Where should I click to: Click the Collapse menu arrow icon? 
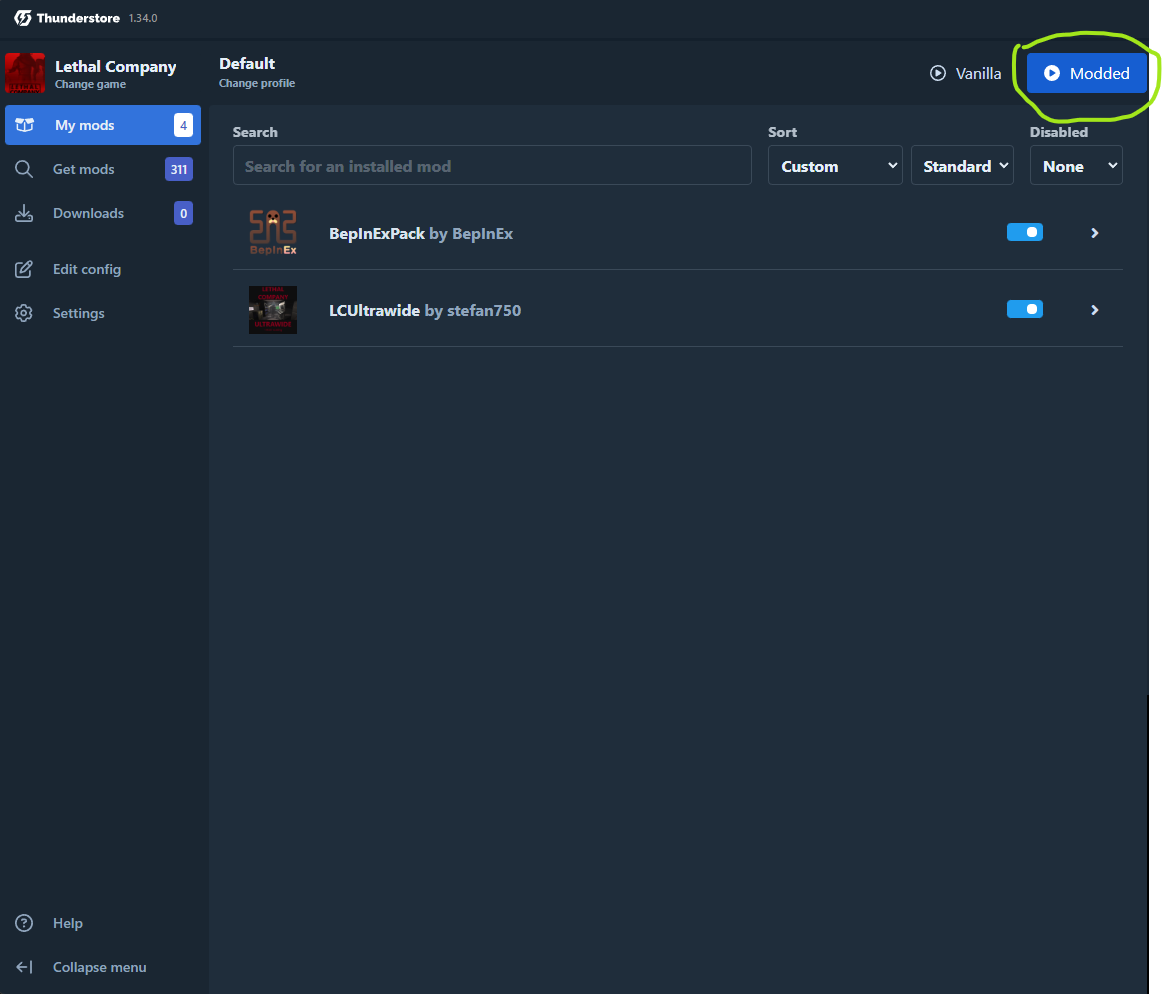(24, 967)
